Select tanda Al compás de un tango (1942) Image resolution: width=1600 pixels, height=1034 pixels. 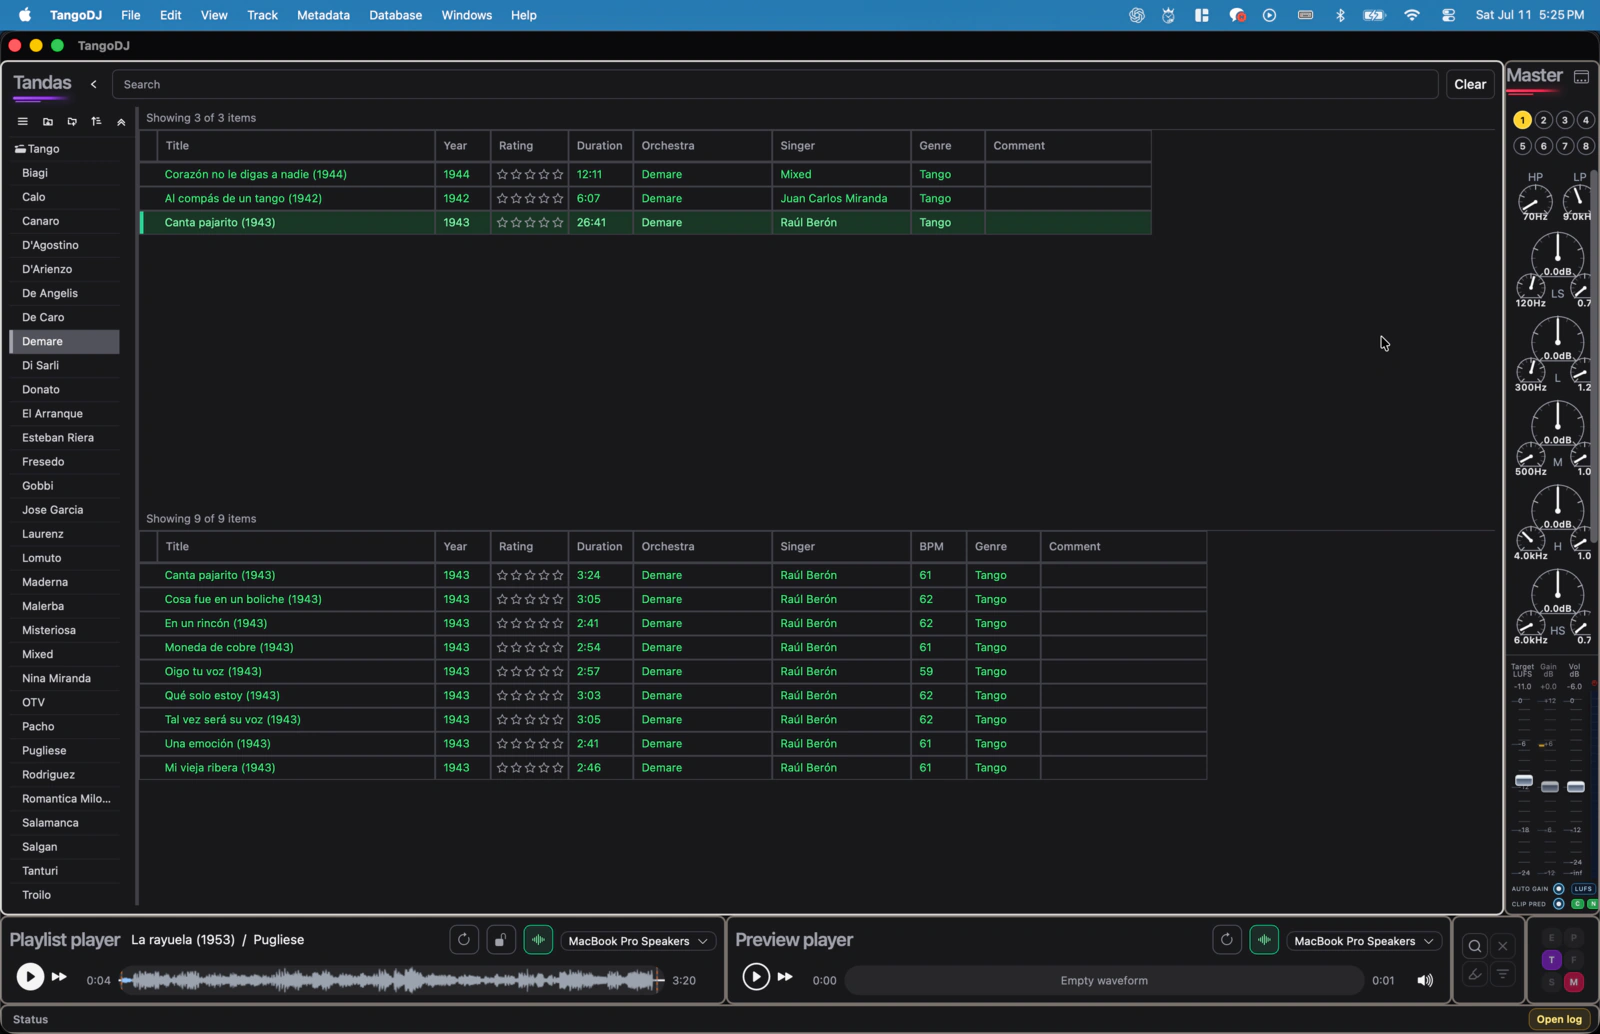tap(645, 198)
